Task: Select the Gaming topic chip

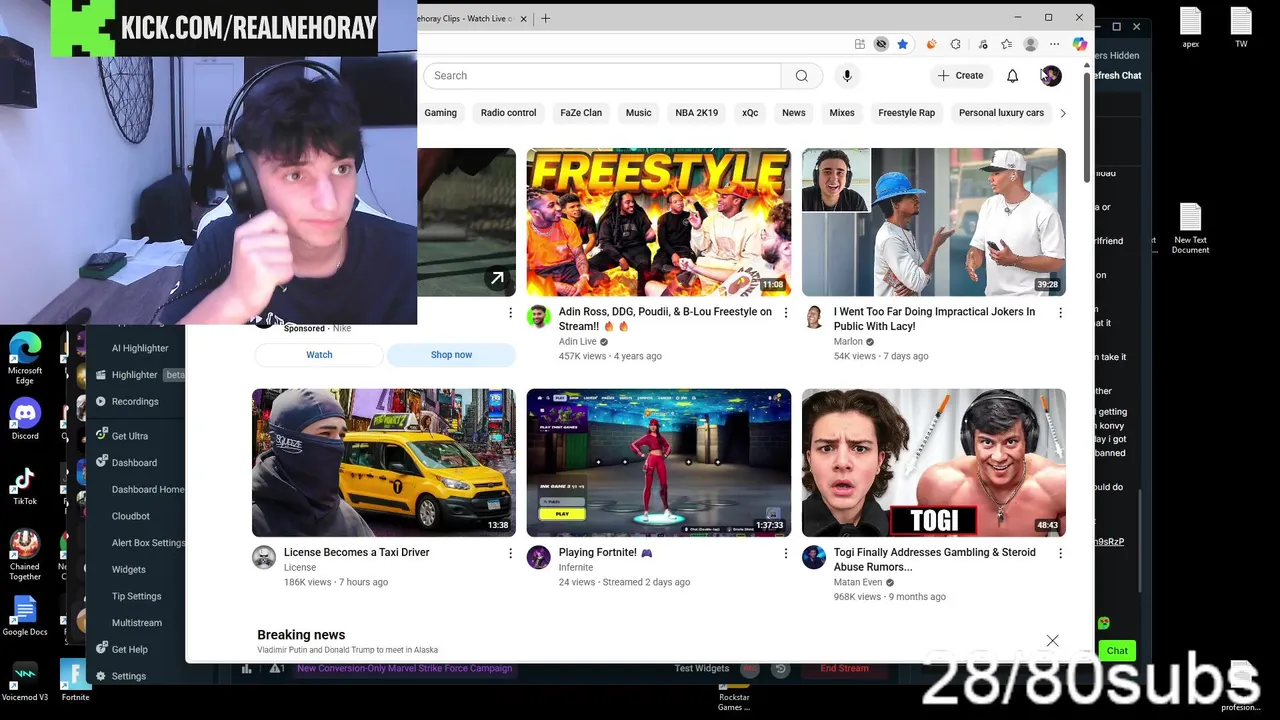Action: (x=440, y=113)
